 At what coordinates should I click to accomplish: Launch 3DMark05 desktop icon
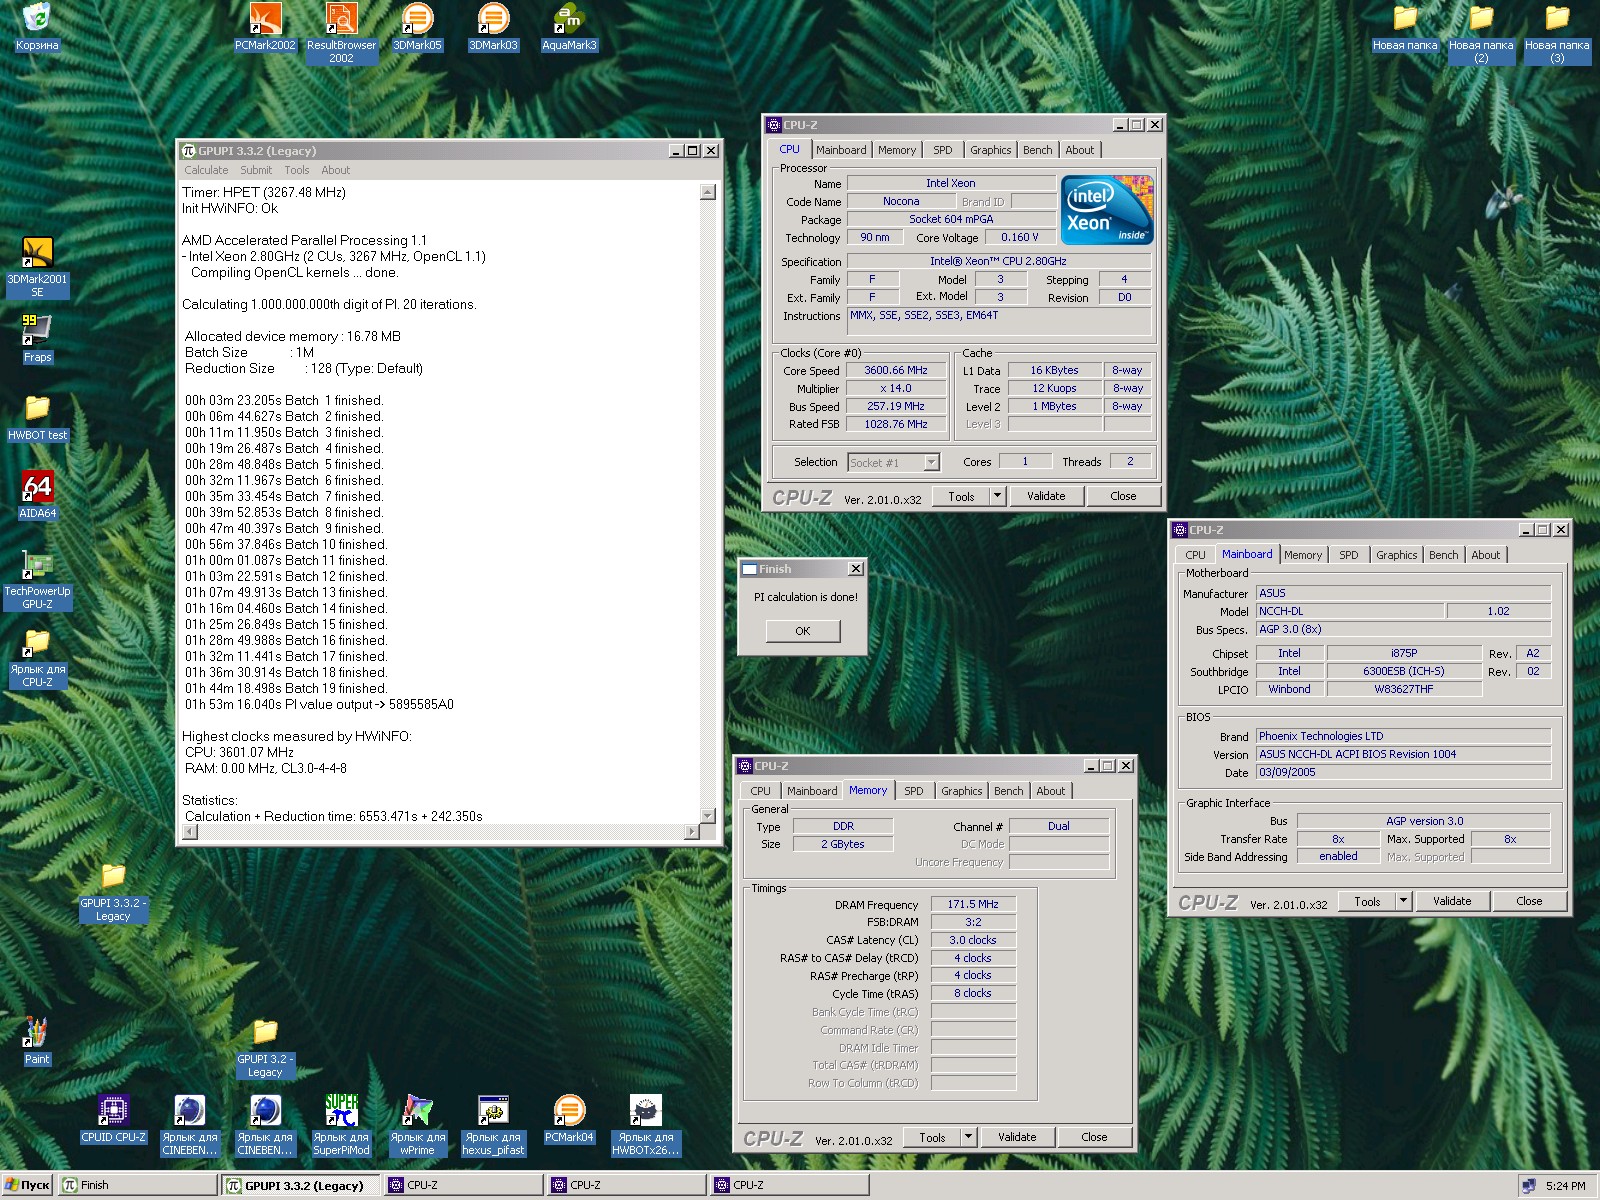[x=417, y=26]
